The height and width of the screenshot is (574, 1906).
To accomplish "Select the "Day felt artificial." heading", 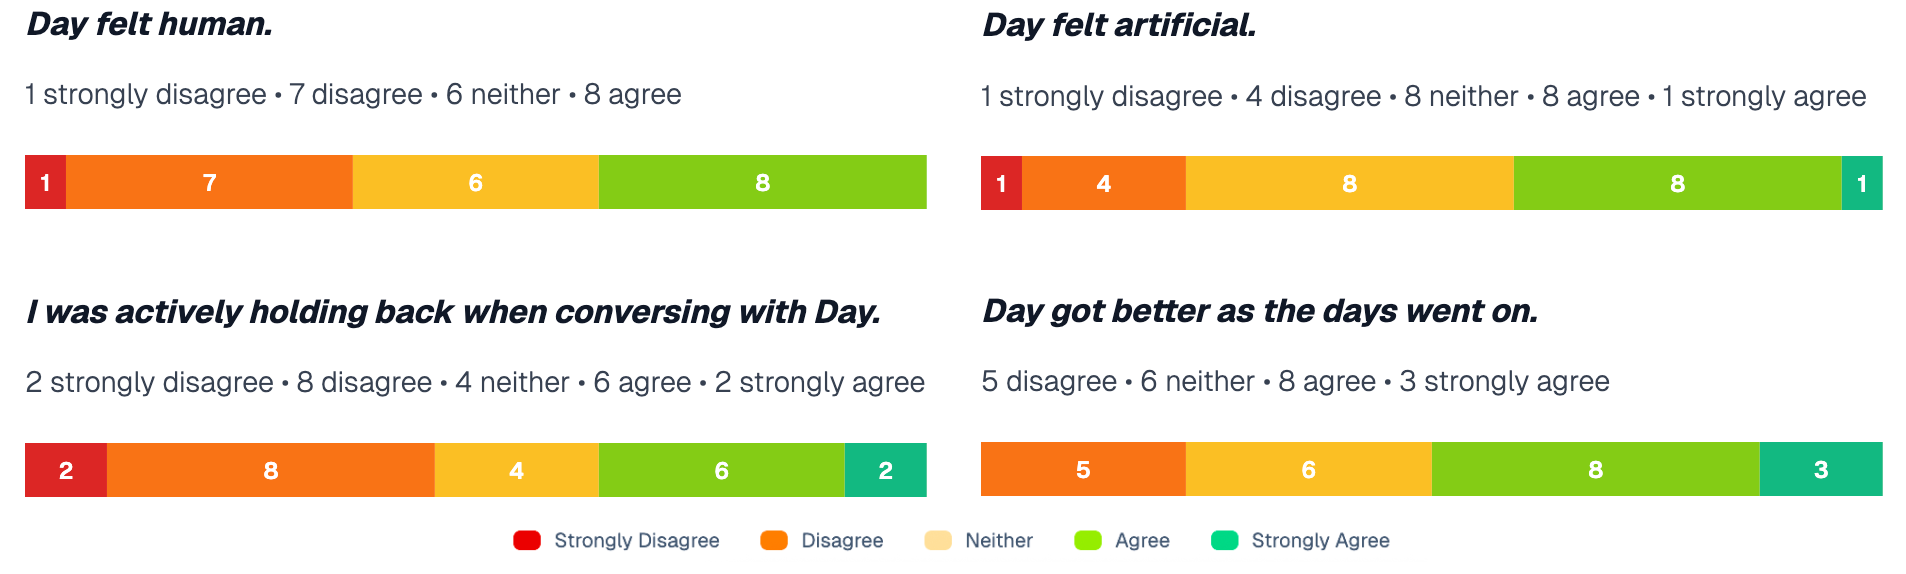I will (x=1119, y=25).
